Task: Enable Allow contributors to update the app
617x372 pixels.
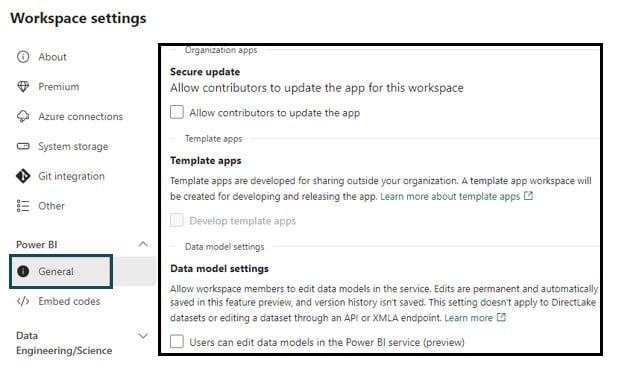Action: coord(177,112)
